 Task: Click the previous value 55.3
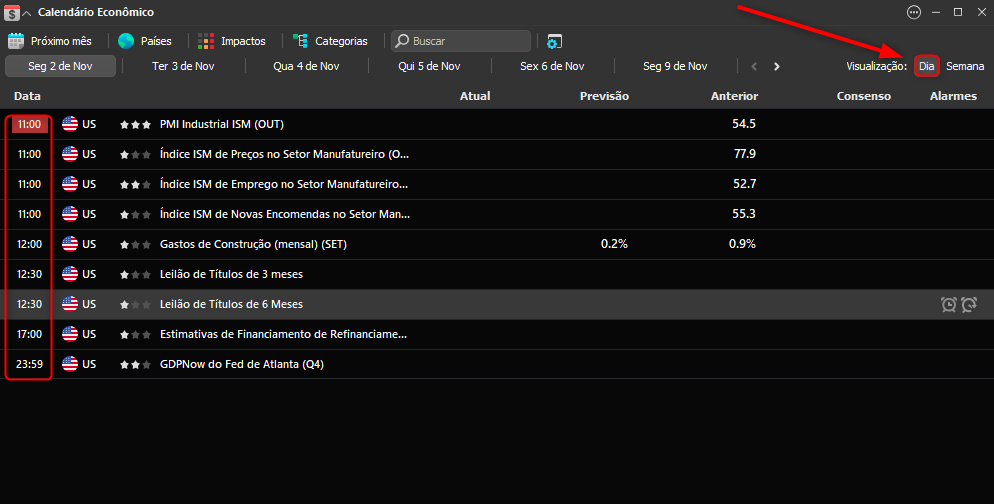tap(744, 214)
